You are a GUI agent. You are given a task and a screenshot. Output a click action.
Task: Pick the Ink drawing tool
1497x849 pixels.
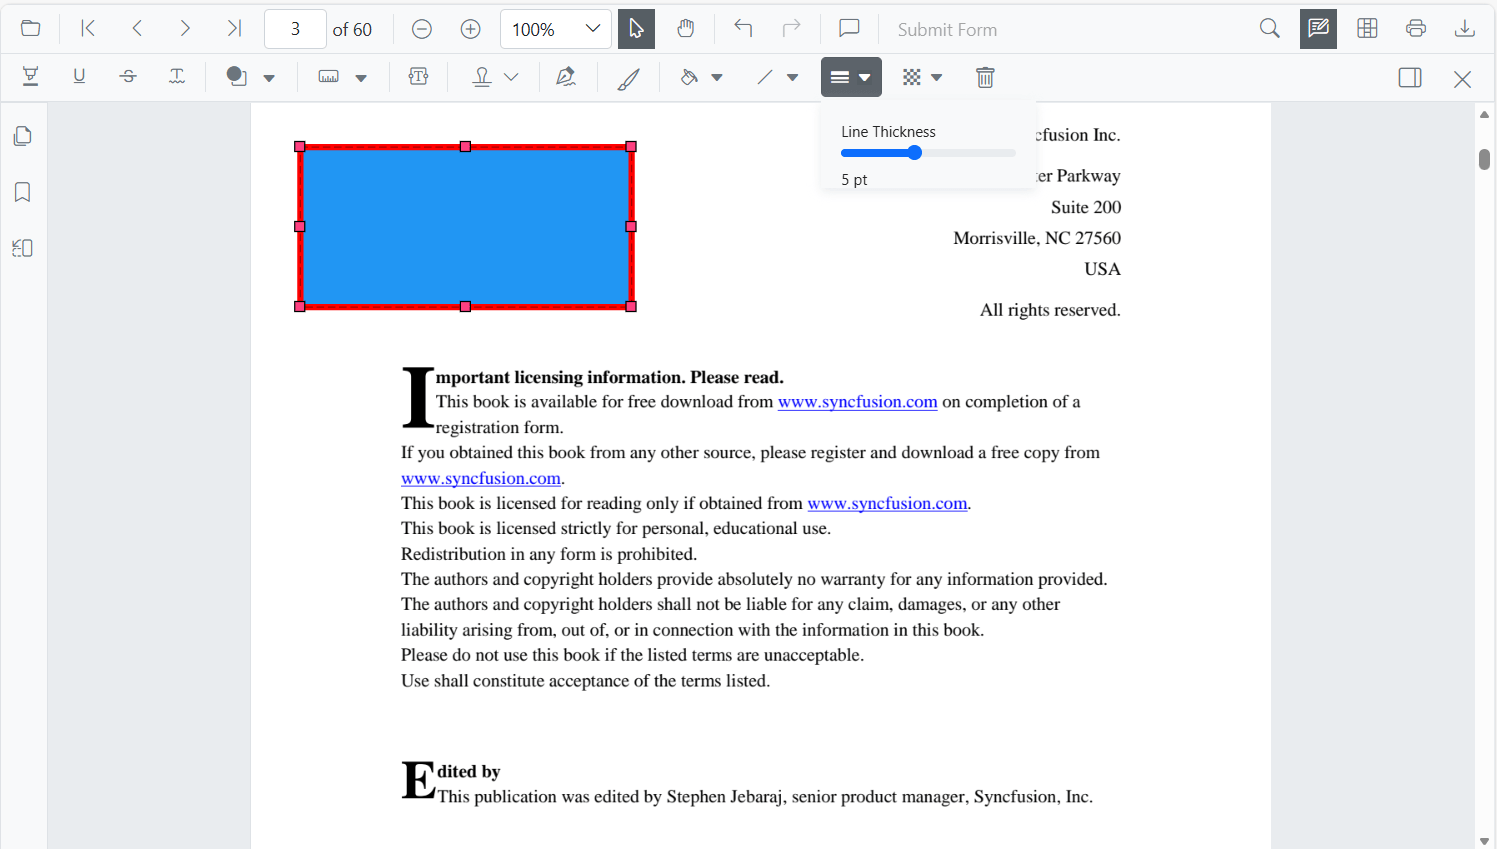pos(628,76)
